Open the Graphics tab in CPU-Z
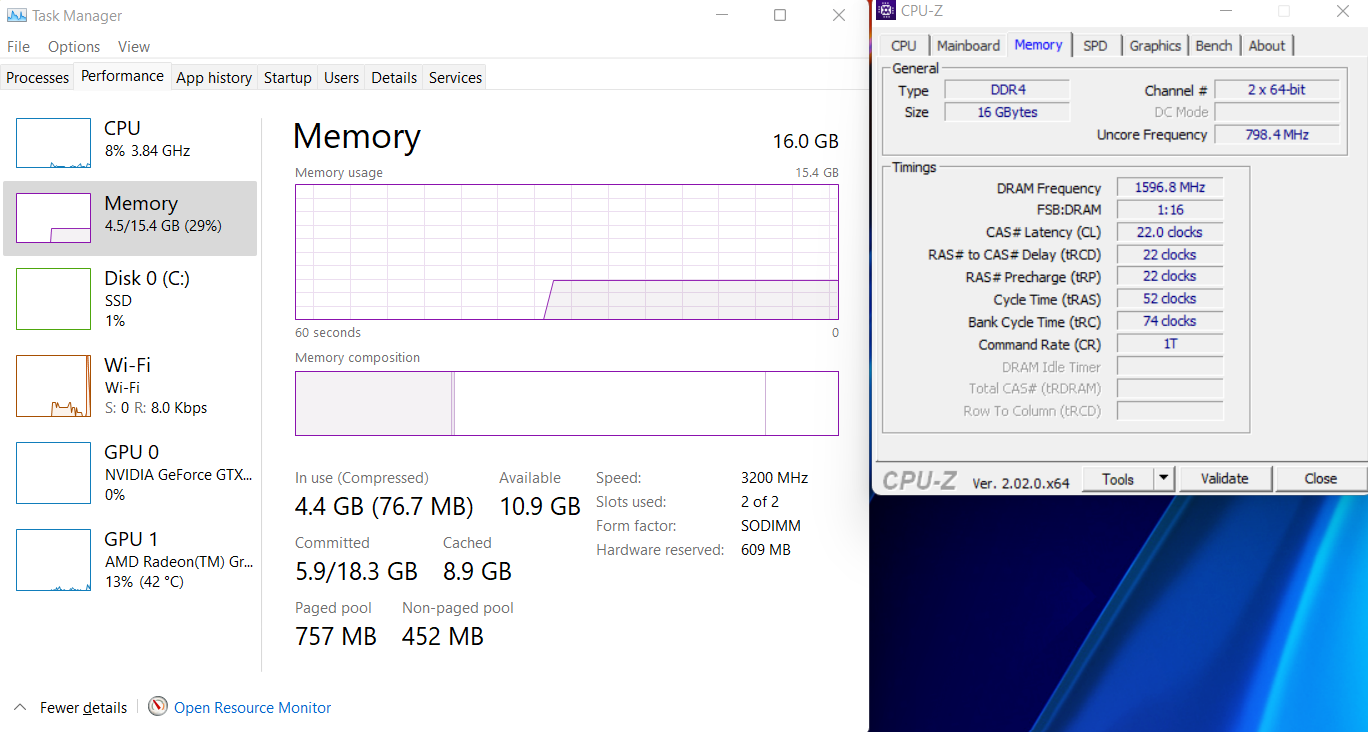This screenshot has height=732, width=1368. click(1155, 45)
